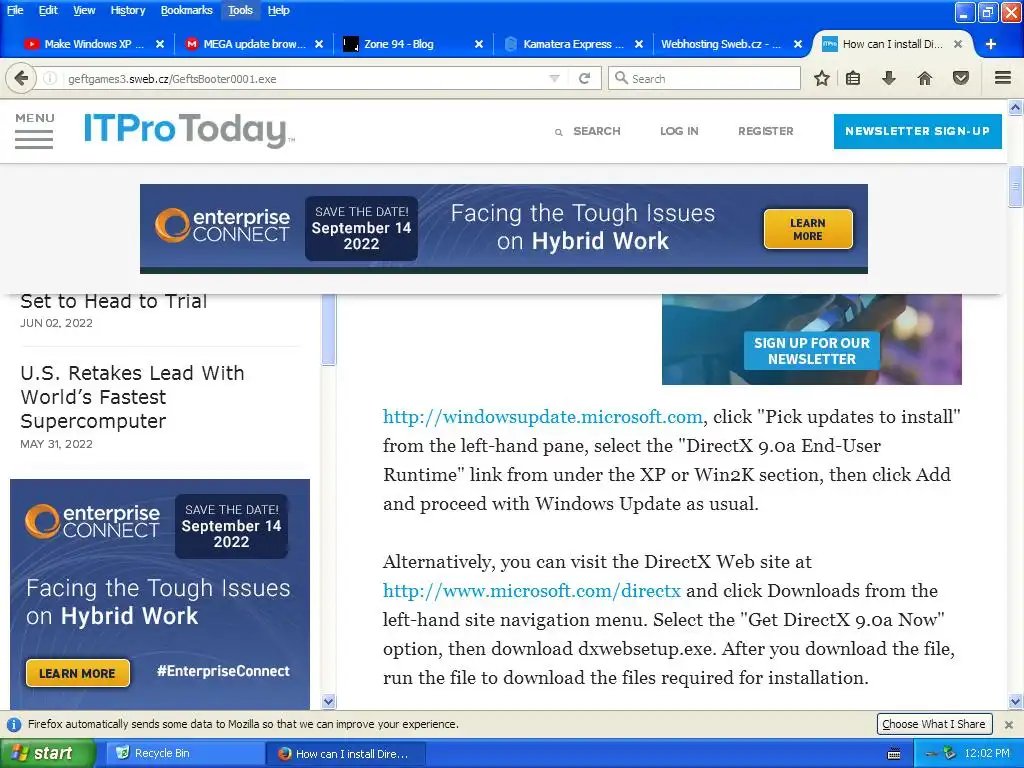Screen dimensions: 1024x768
Task: Go to the Firefox home page icon
Action: 925,78
